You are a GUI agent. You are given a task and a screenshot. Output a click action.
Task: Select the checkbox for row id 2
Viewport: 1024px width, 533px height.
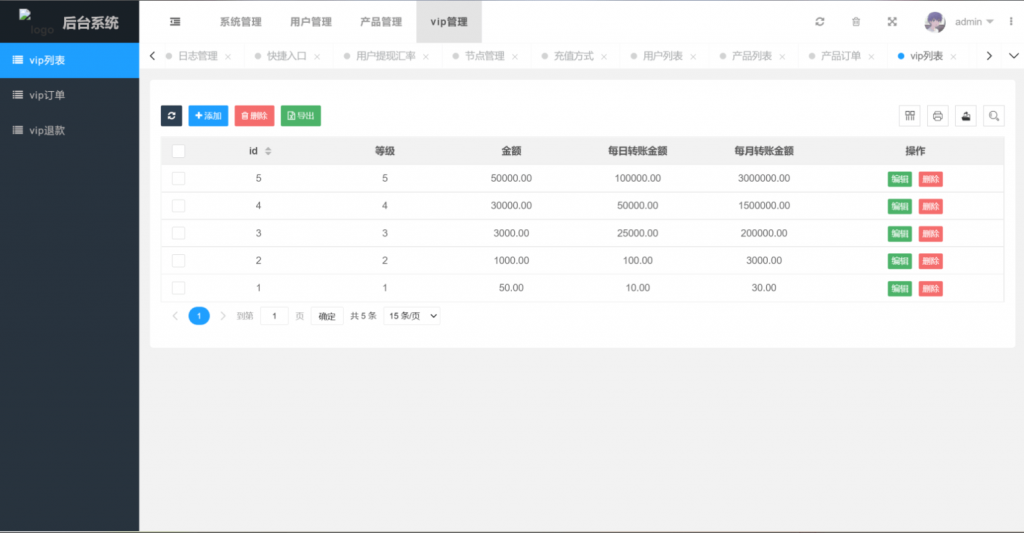point(178,260)
